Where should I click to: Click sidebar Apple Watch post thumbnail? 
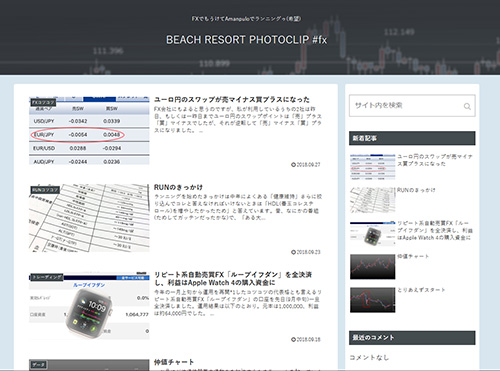point(373,234)
